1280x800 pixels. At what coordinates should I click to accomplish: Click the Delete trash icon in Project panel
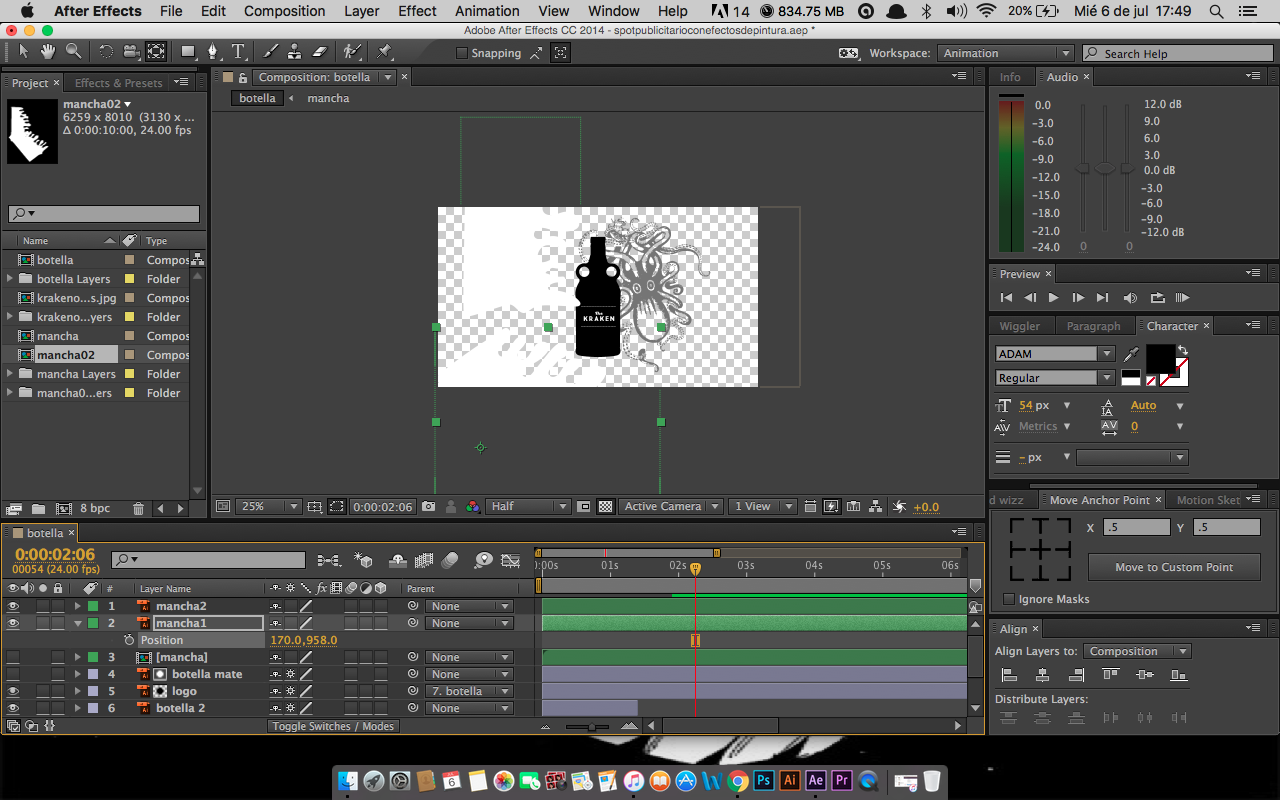click(x=138, y=509)
